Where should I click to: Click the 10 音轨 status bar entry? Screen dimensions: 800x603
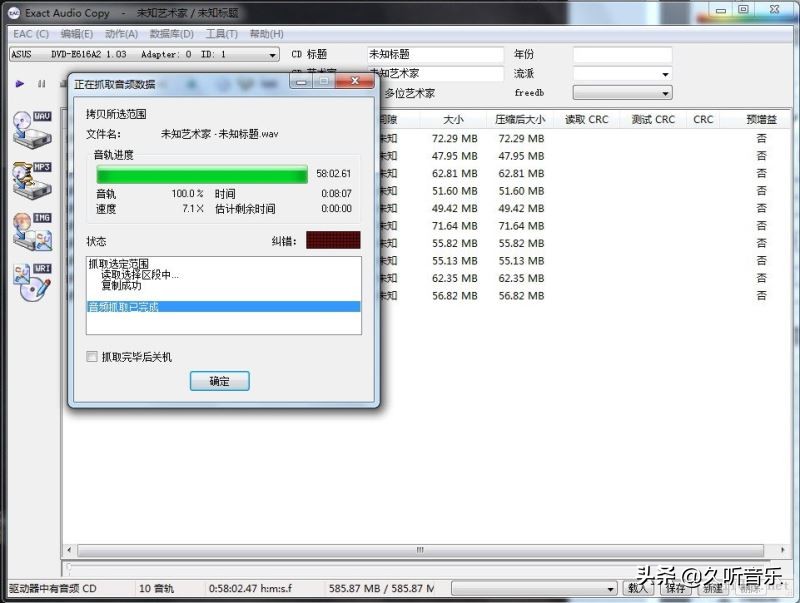(156, 588)
